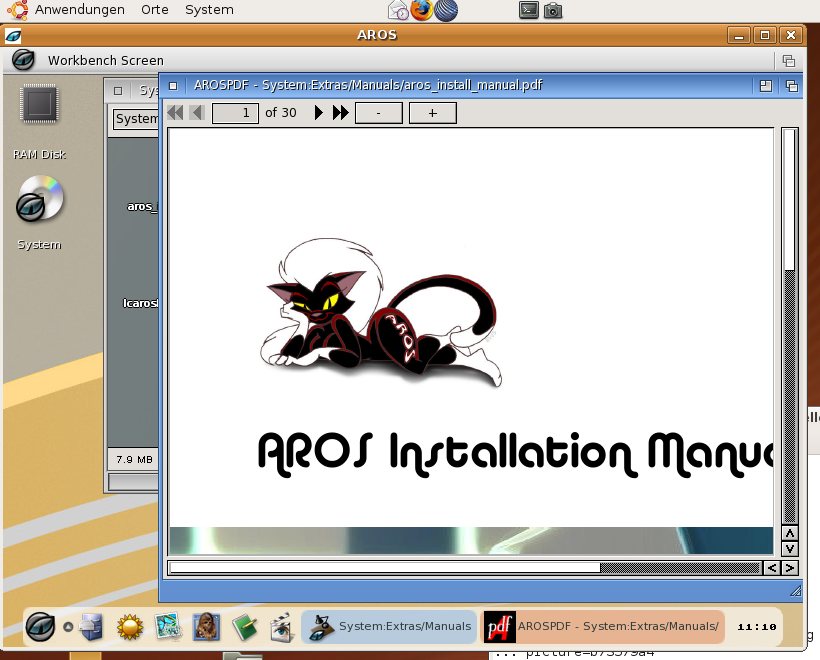
Task: Open the System menu in the top panel
Action: (x=210, y=10)
